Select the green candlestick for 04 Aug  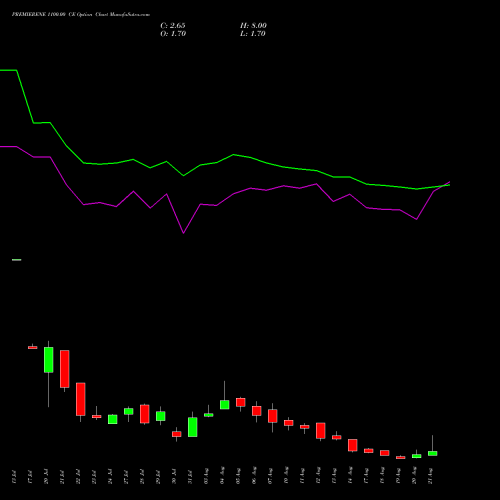[225, 405]
